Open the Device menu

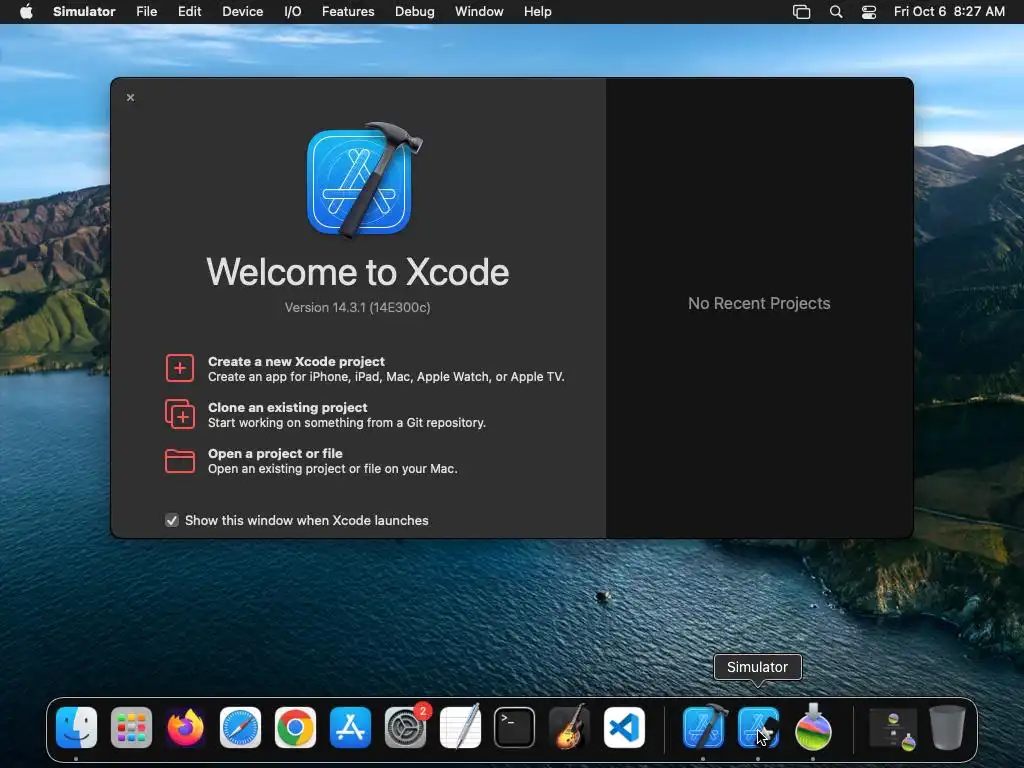242,12
